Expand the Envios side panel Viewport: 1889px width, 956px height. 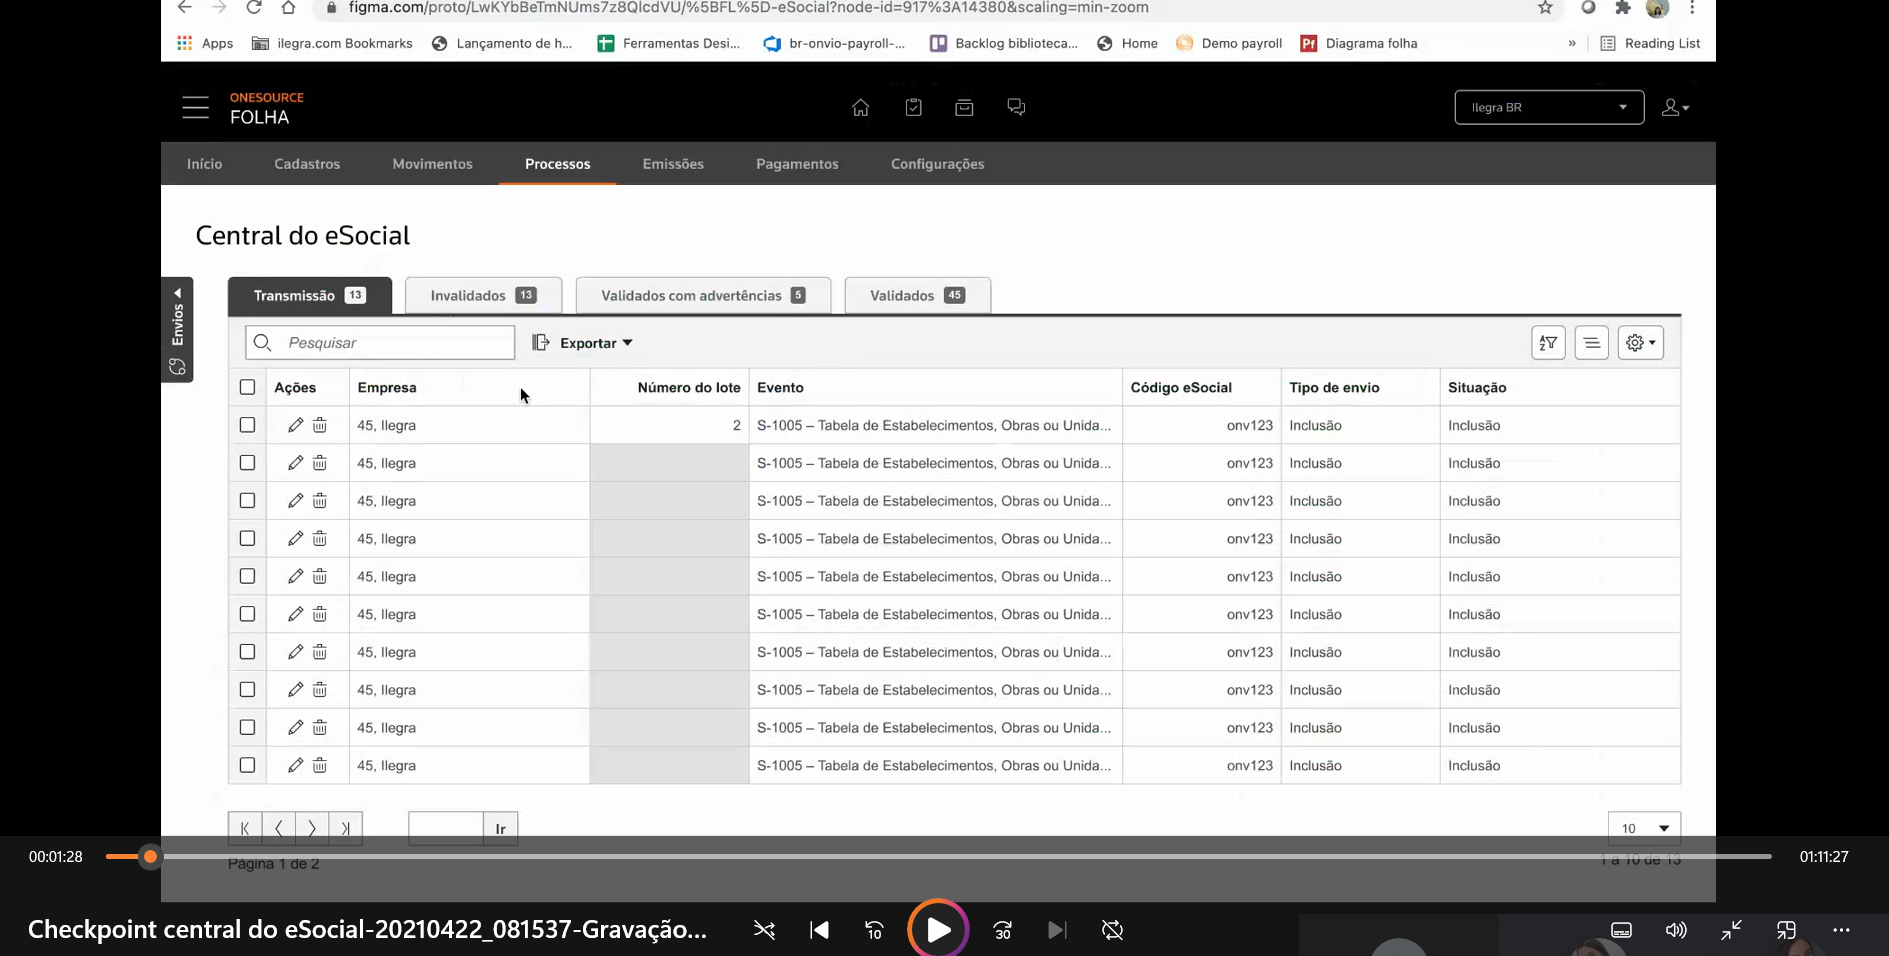177,329
